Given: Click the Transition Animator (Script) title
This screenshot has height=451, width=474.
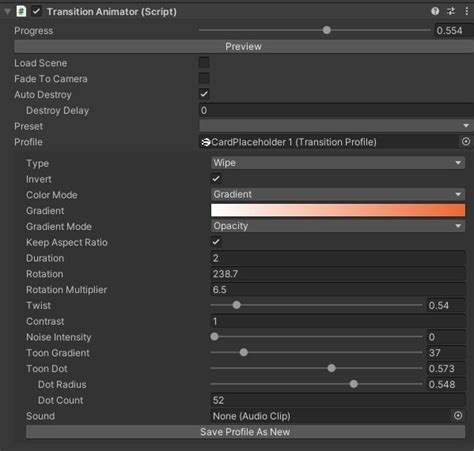Looking at the screenshot, I should pos(112,12).
